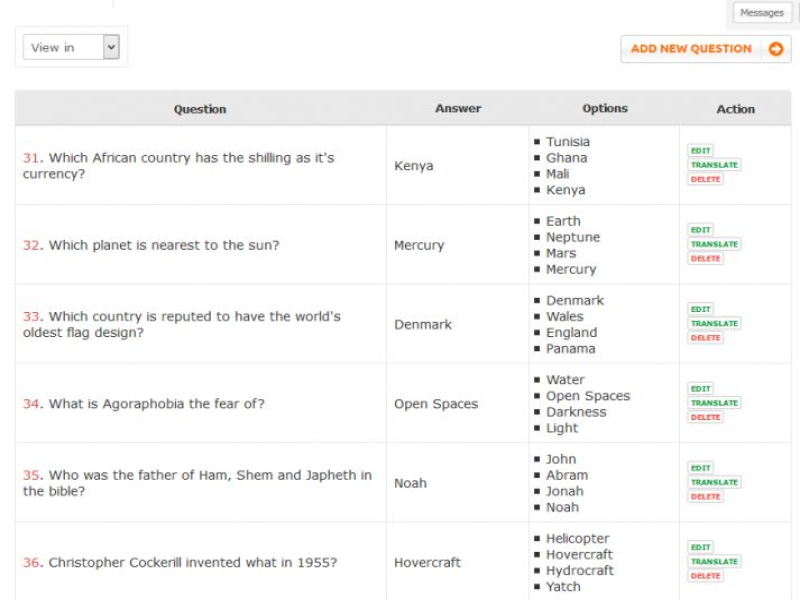The width and height of the screenshot is (800, 600).
Task: Edit question 34 about Agoraphobia
Action: [x=700, y=389]
